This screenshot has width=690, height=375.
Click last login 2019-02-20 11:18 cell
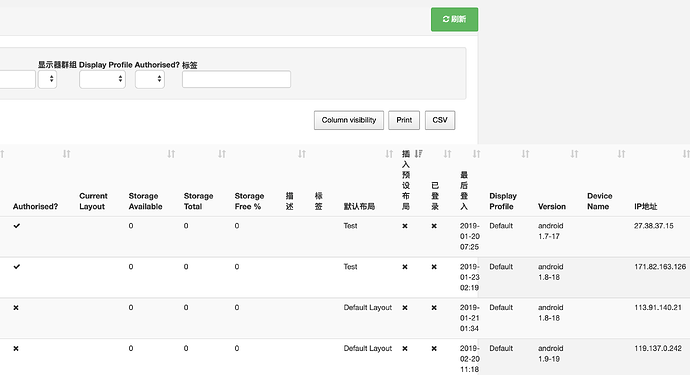tap(470, 359)
